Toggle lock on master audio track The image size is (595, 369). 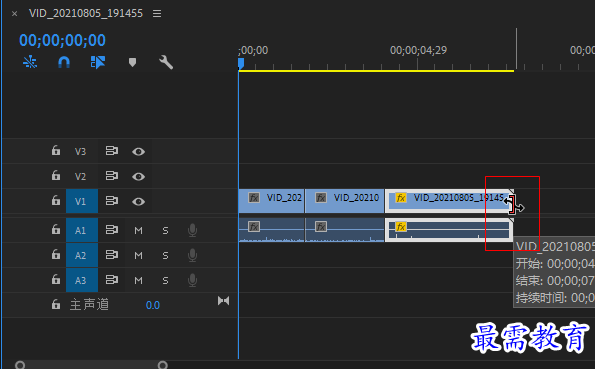56,304
